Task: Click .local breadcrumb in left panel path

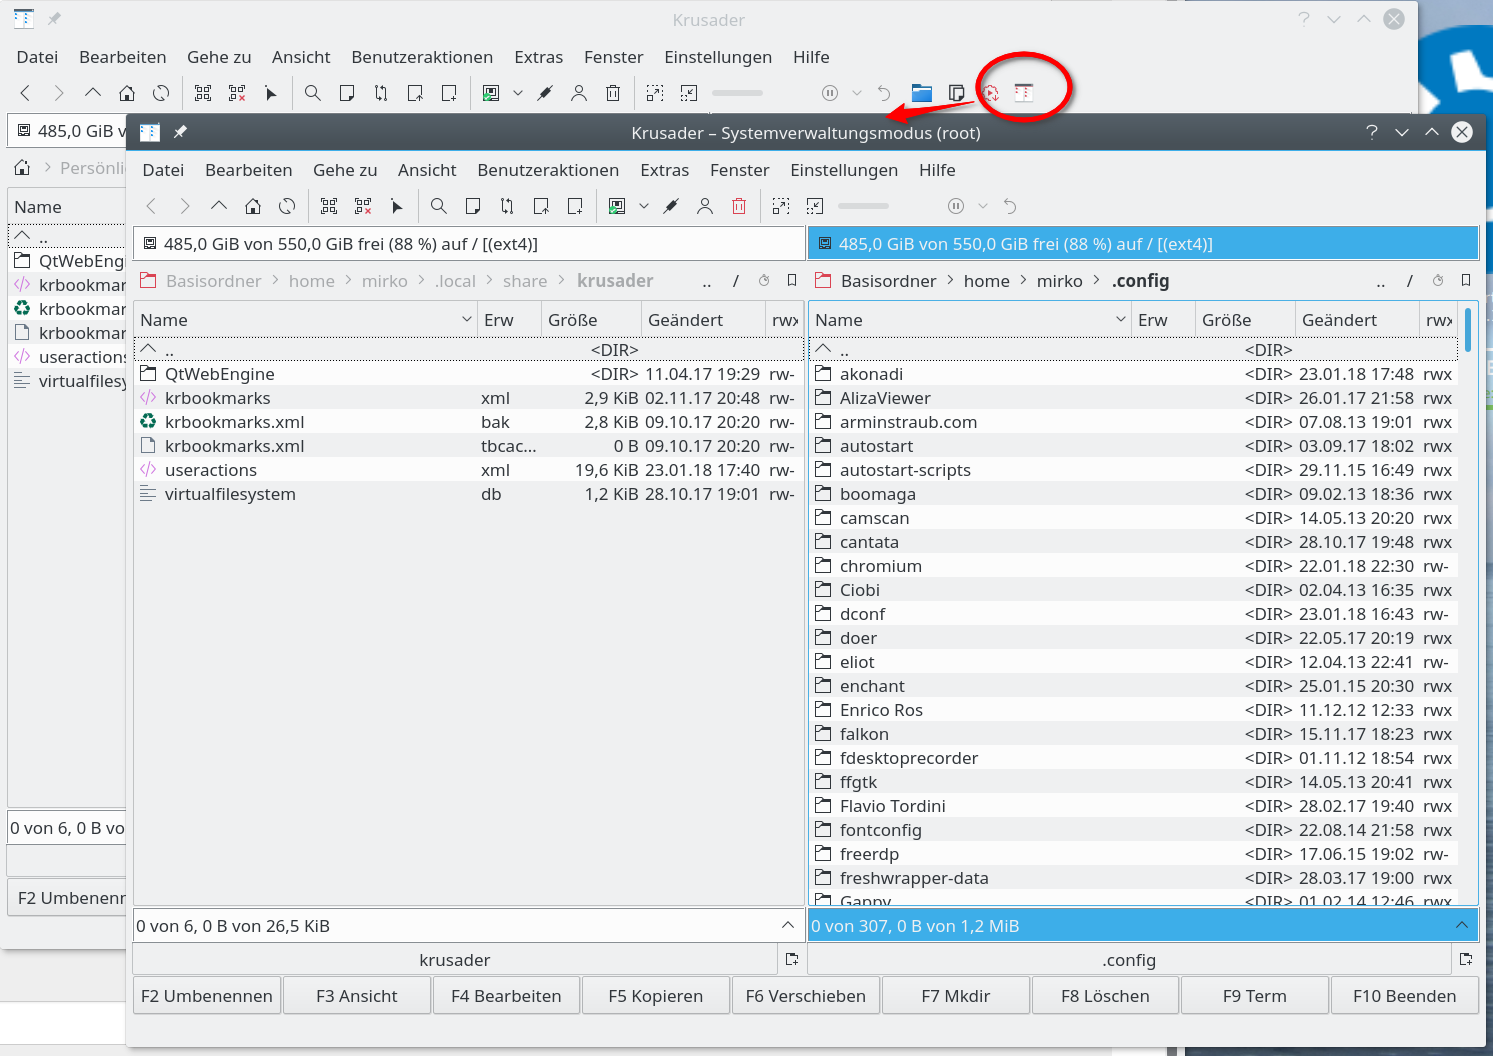Action: pyautogui.click(x=455, y=281)
